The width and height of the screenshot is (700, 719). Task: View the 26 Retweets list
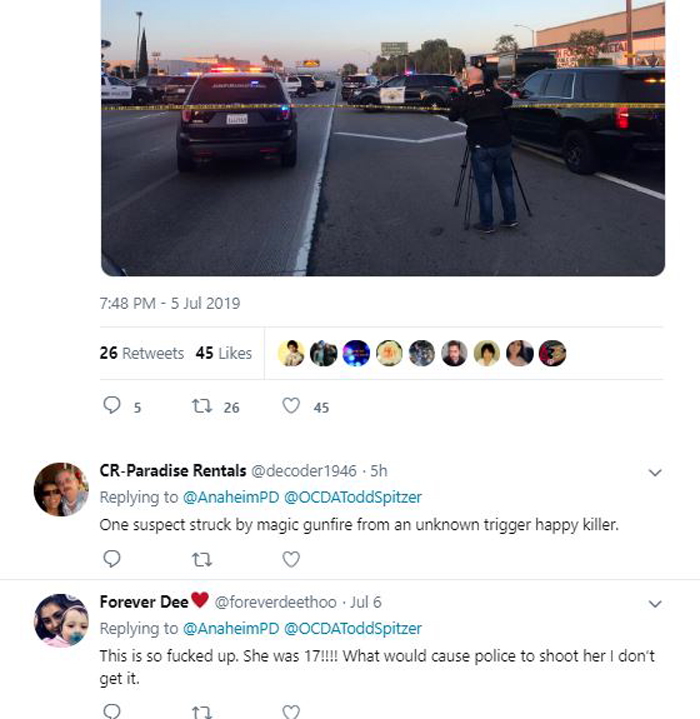click(142, 353)
